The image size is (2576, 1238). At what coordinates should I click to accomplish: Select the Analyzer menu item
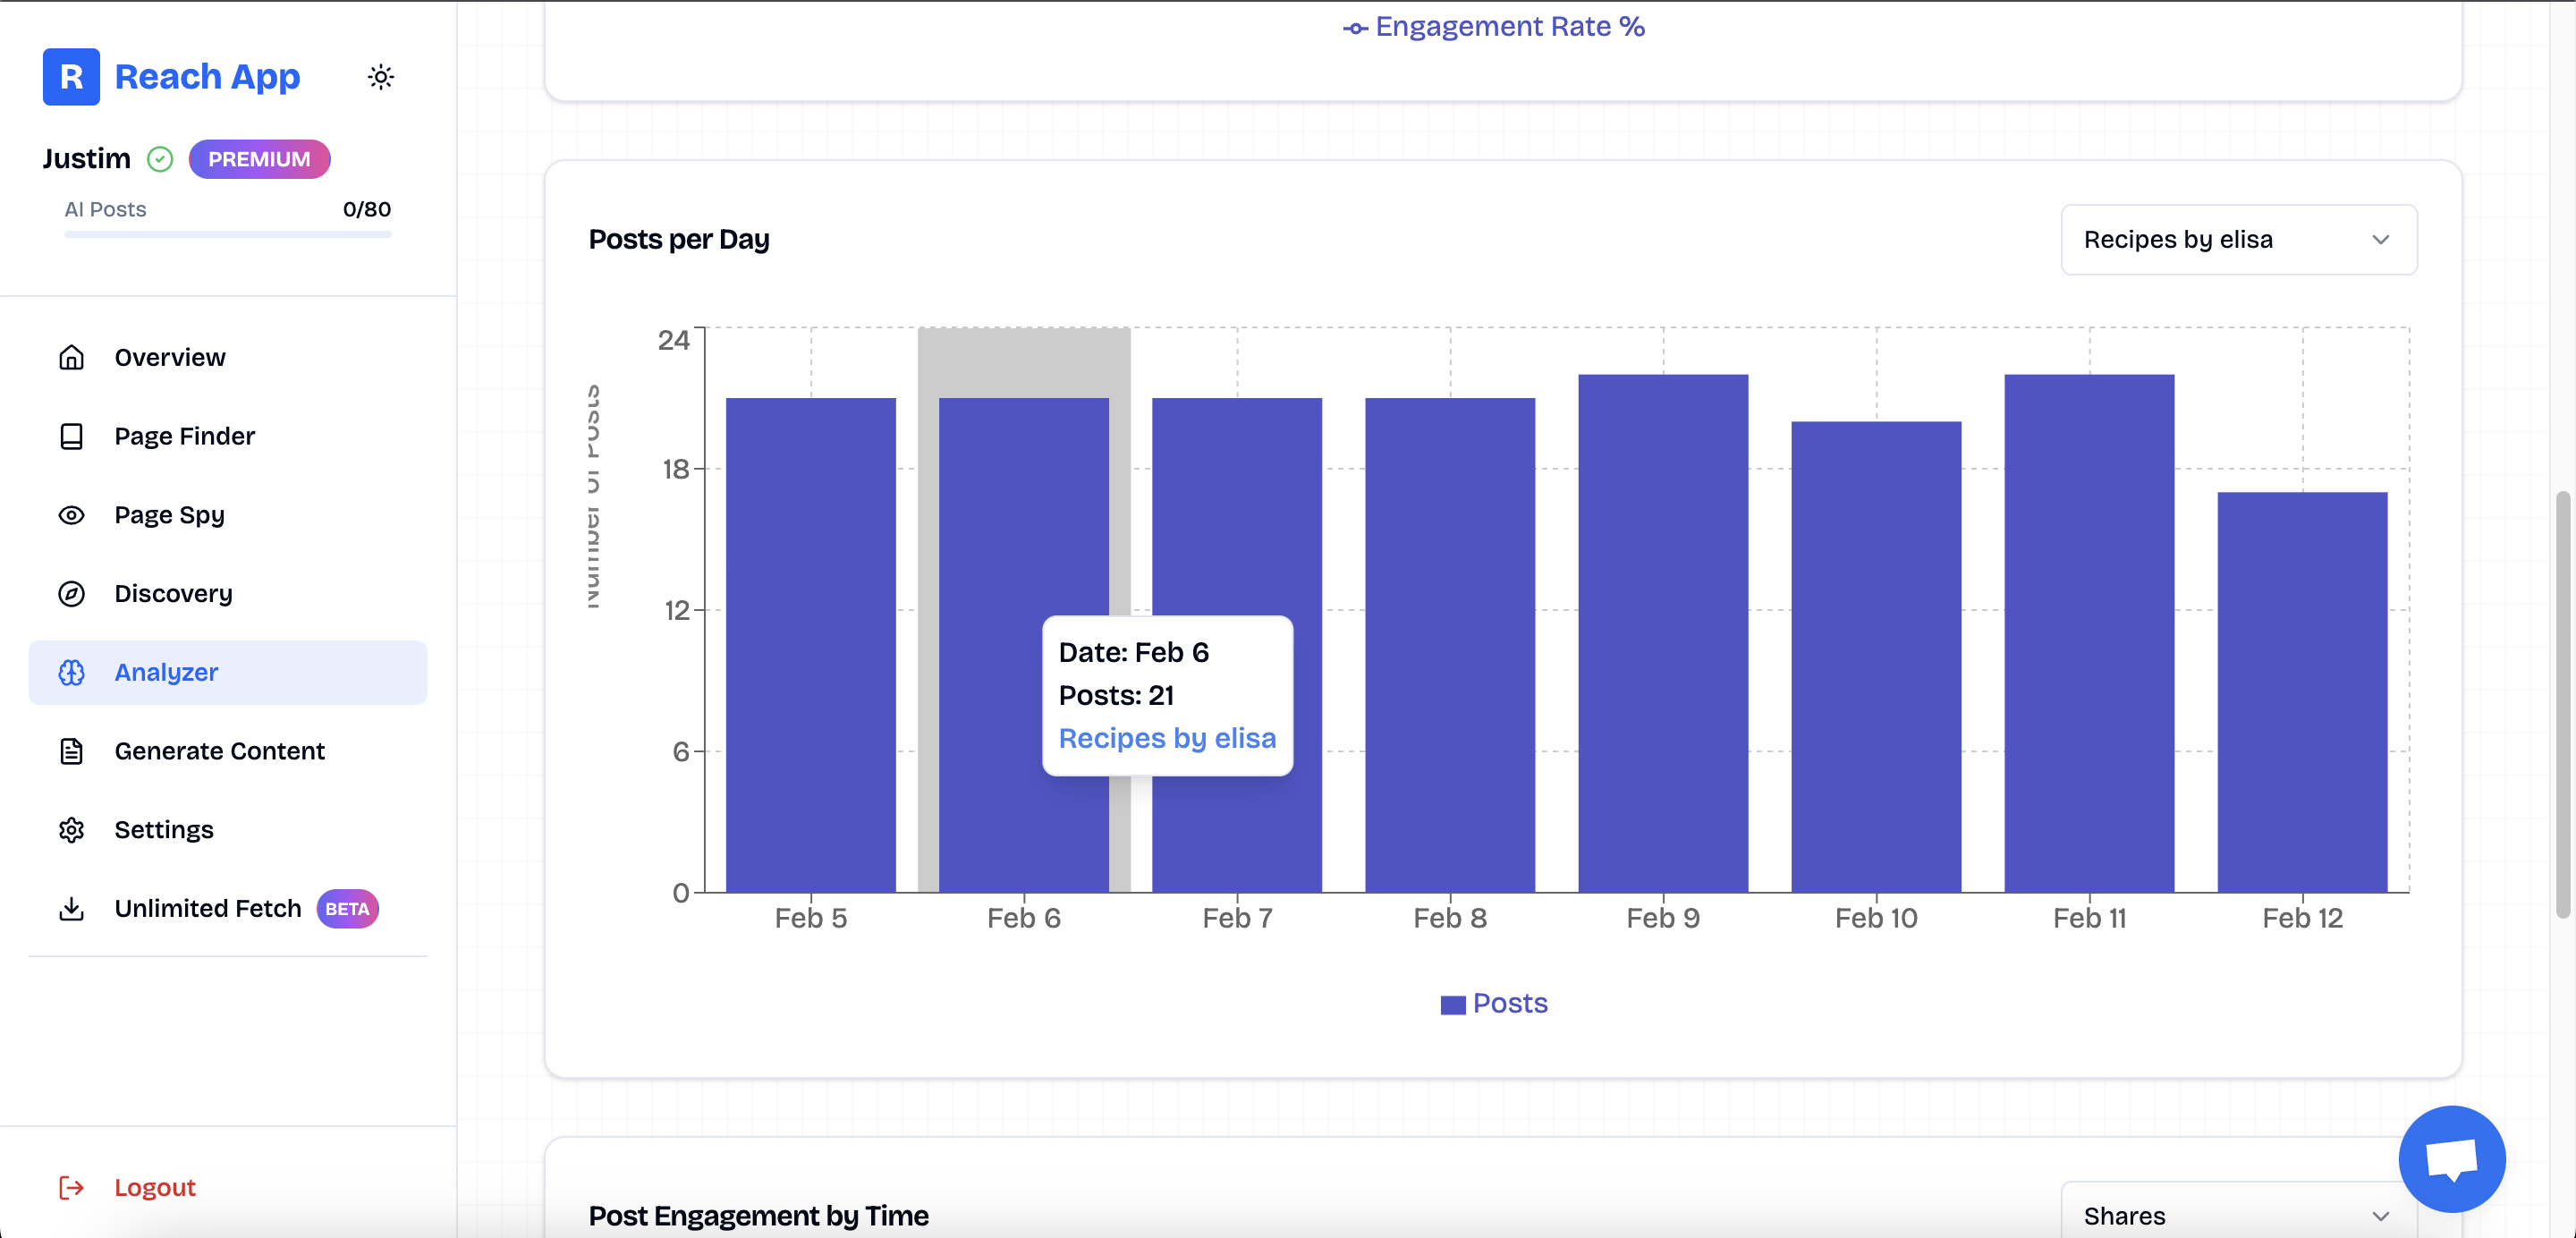point(228,672)
